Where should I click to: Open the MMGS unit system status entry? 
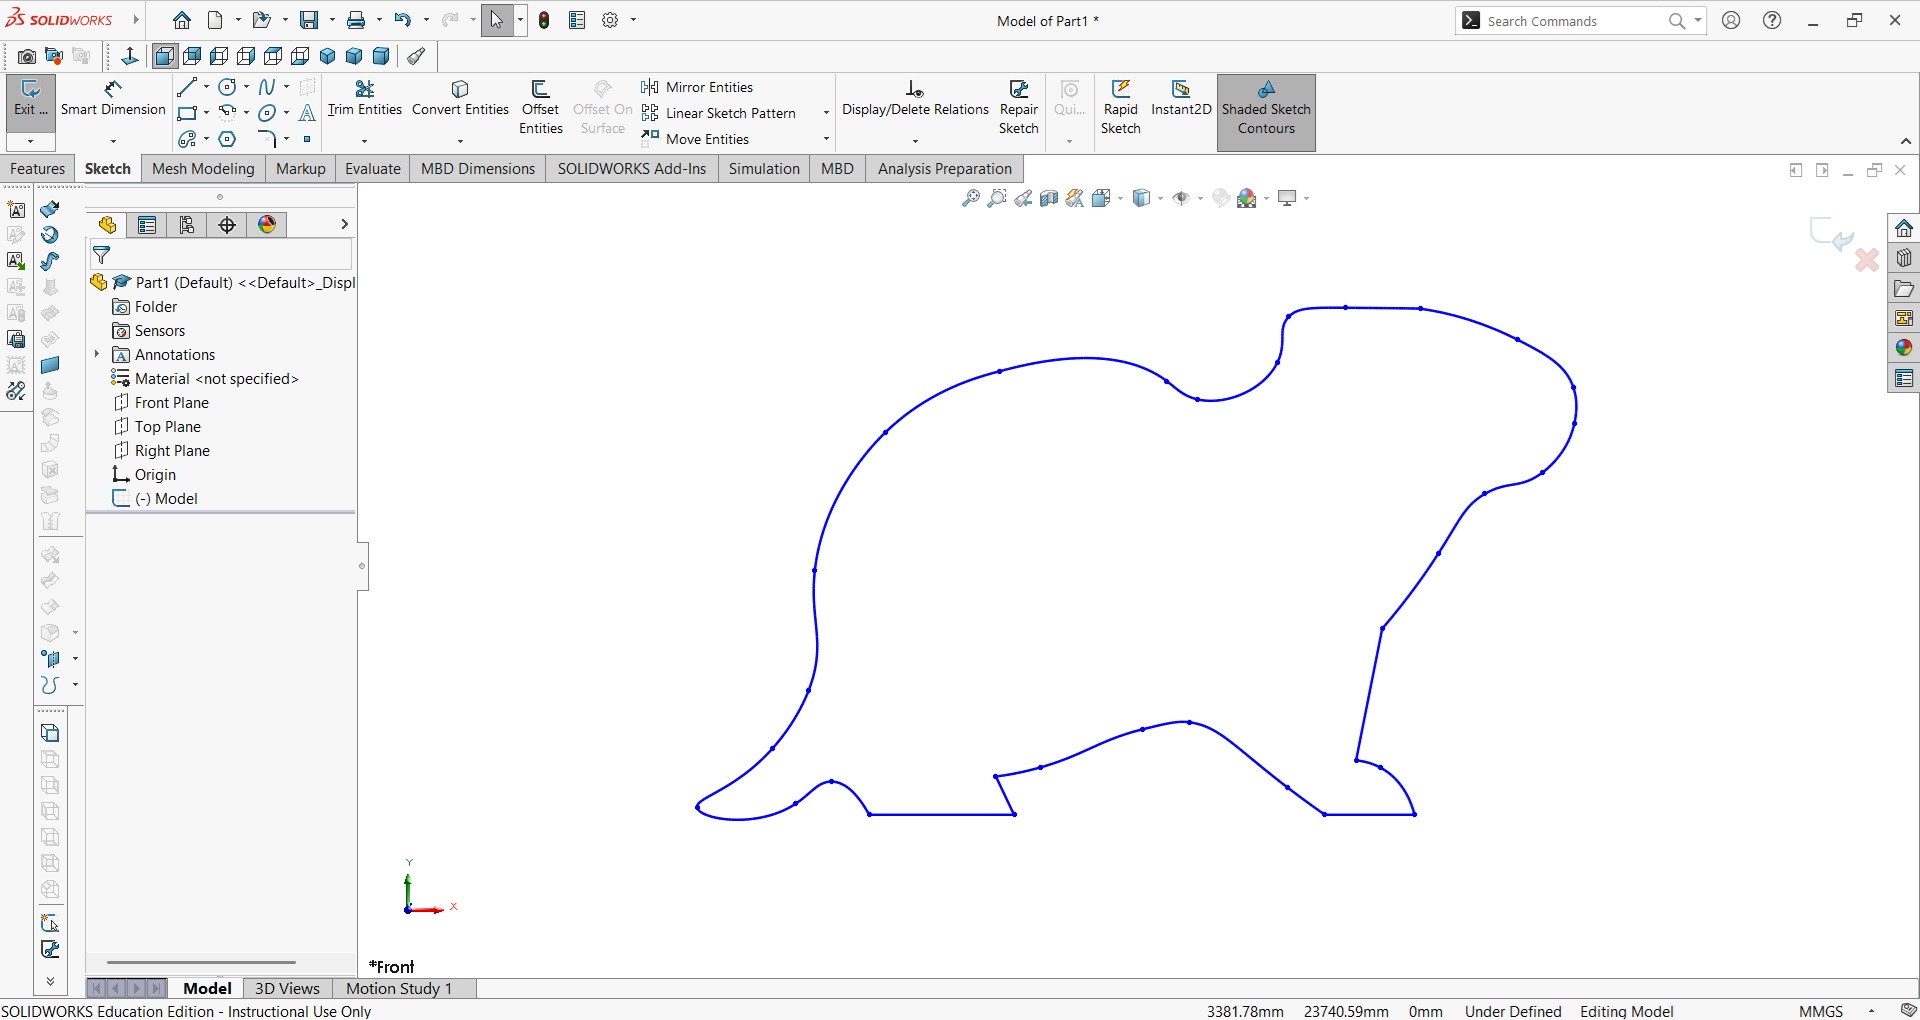[x=1821, y=1011]
